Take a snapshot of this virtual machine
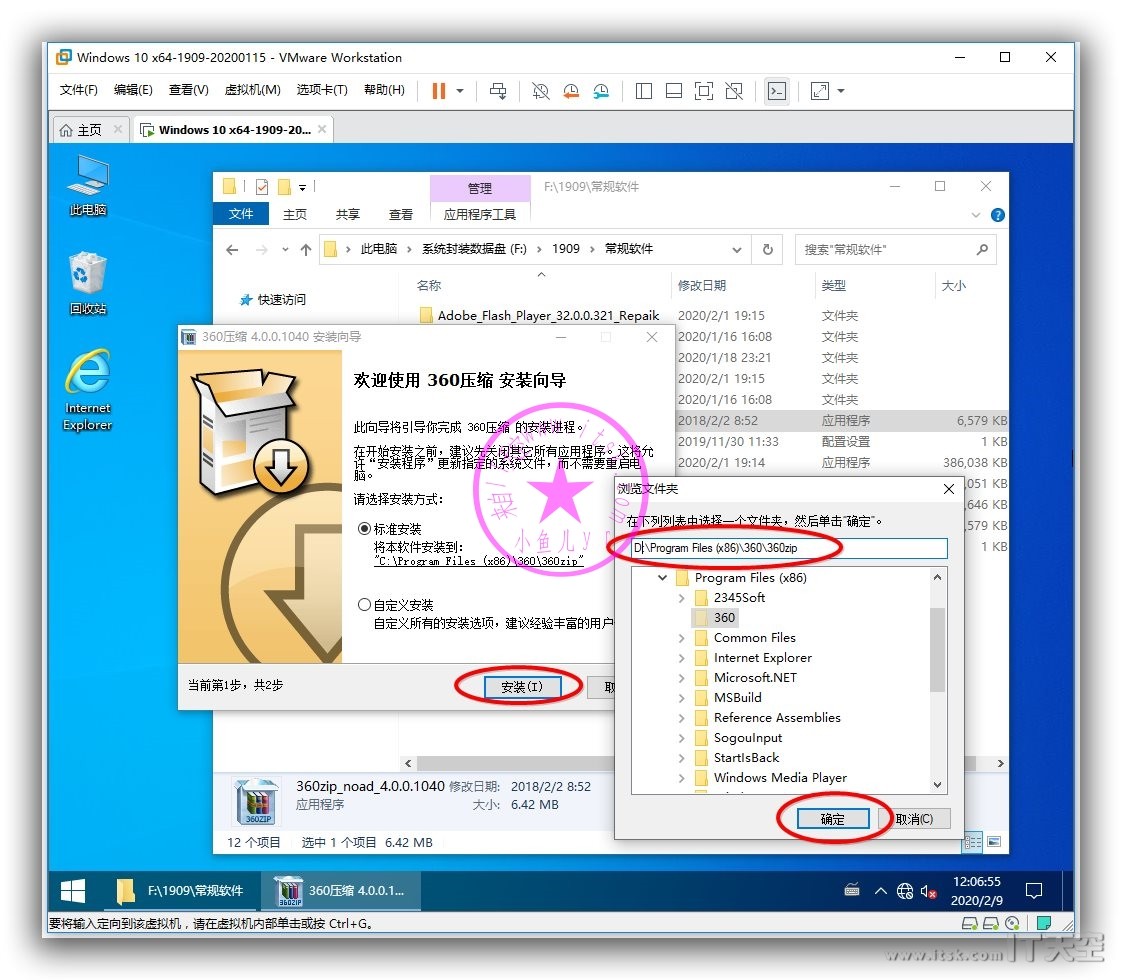Viewport: 1122px width, 980px height. [x=540, y=91]
